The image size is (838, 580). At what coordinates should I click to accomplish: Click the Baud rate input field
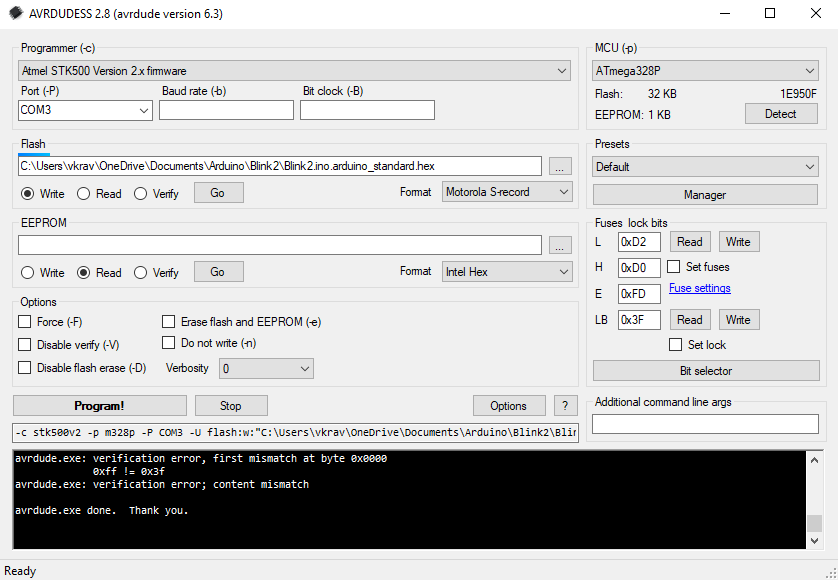point(226,110)
